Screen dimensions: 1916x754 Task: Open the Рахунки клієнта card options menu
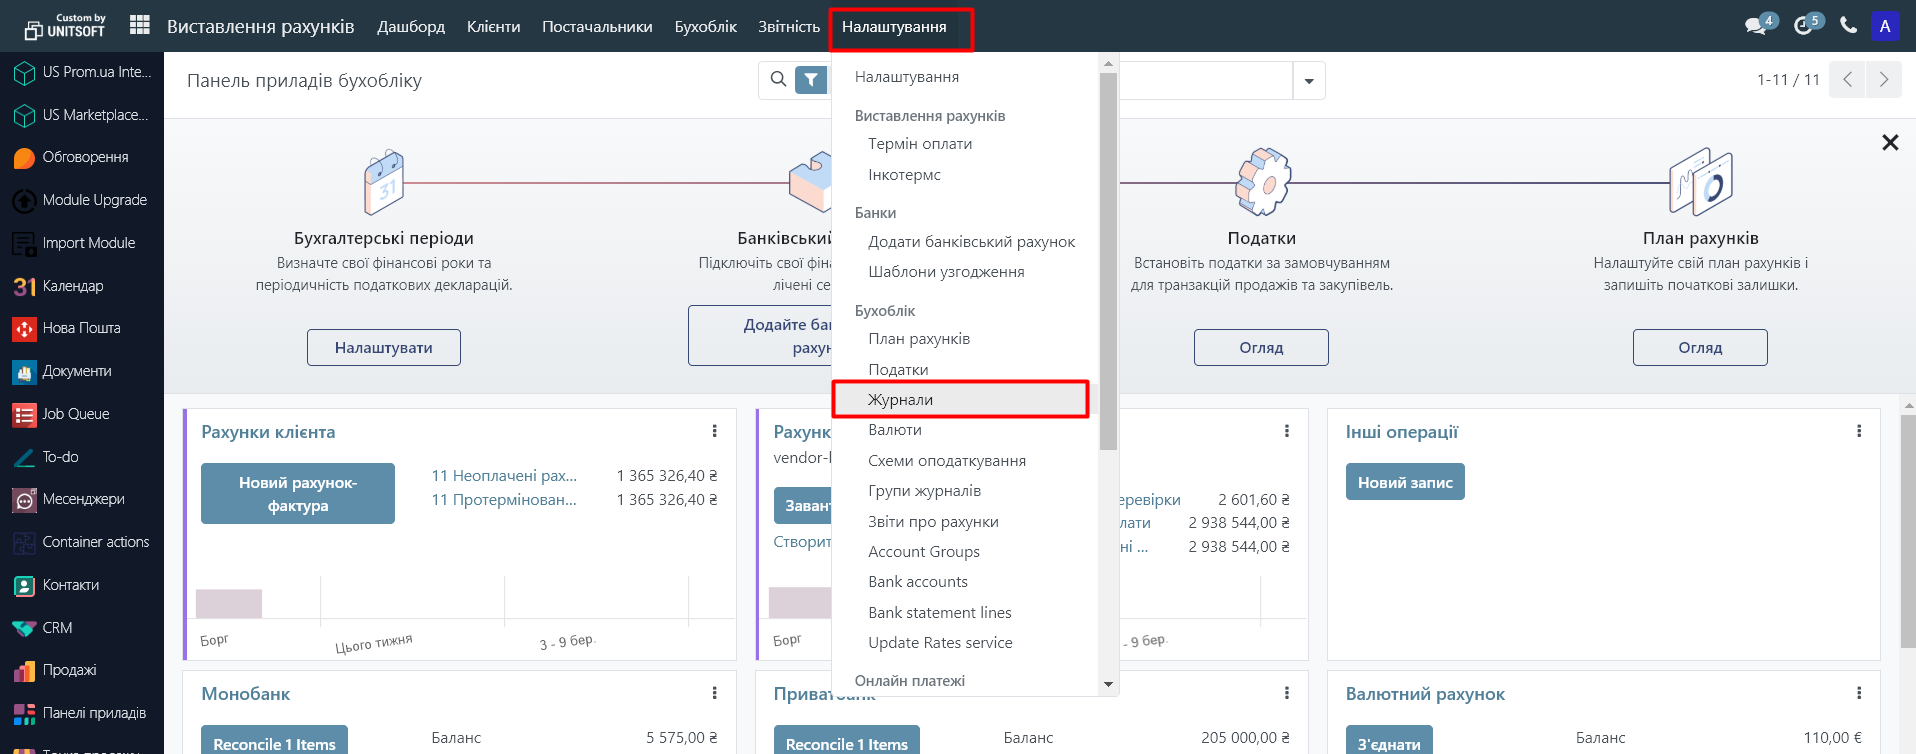pos(714,431)
